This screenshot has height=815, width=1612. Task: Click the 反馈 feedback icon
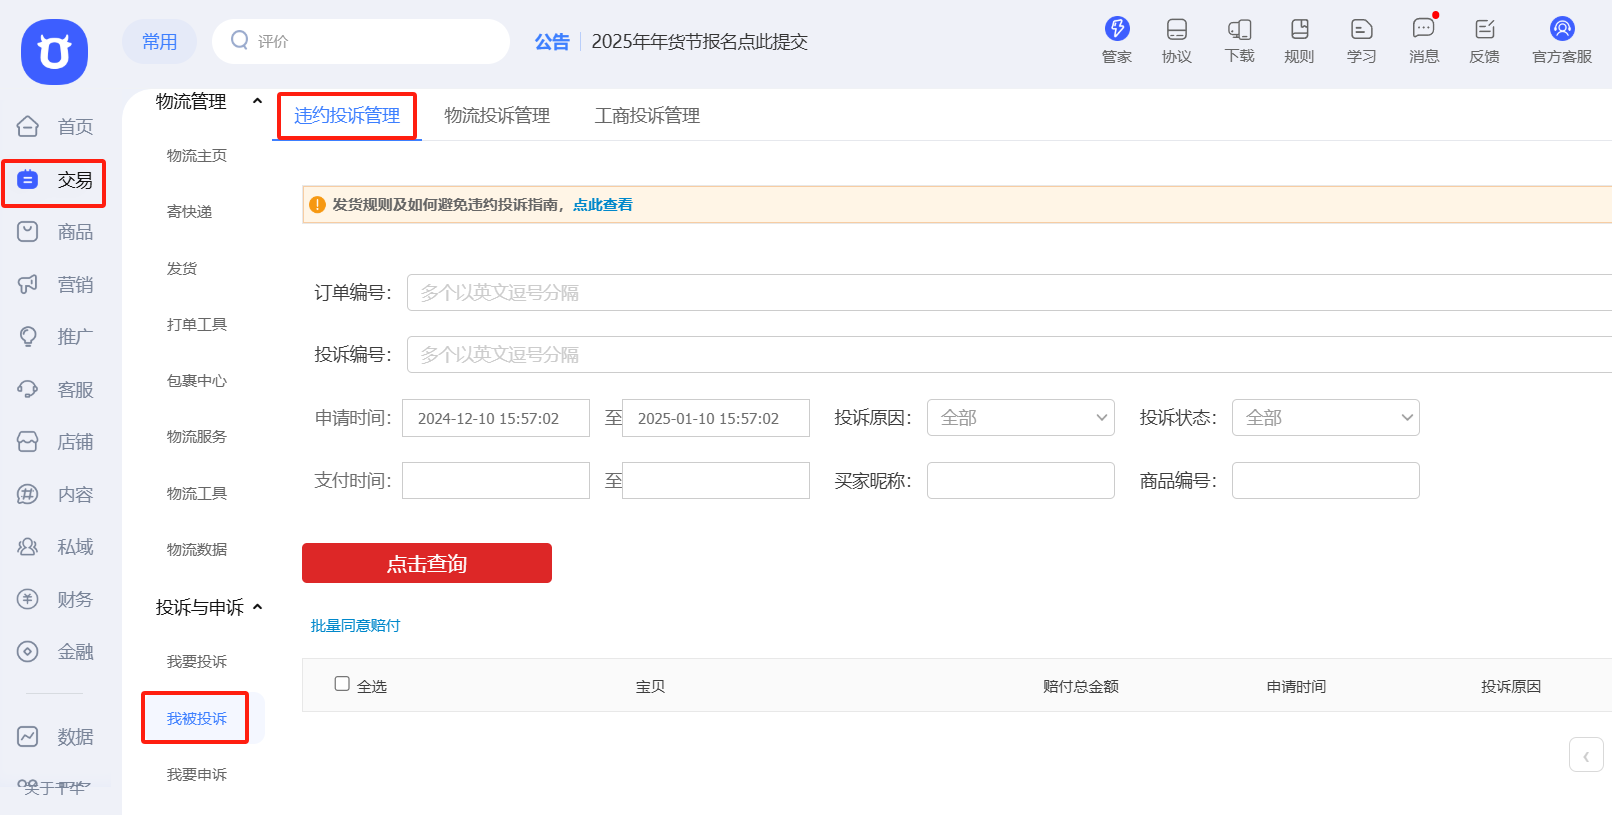1485,29
